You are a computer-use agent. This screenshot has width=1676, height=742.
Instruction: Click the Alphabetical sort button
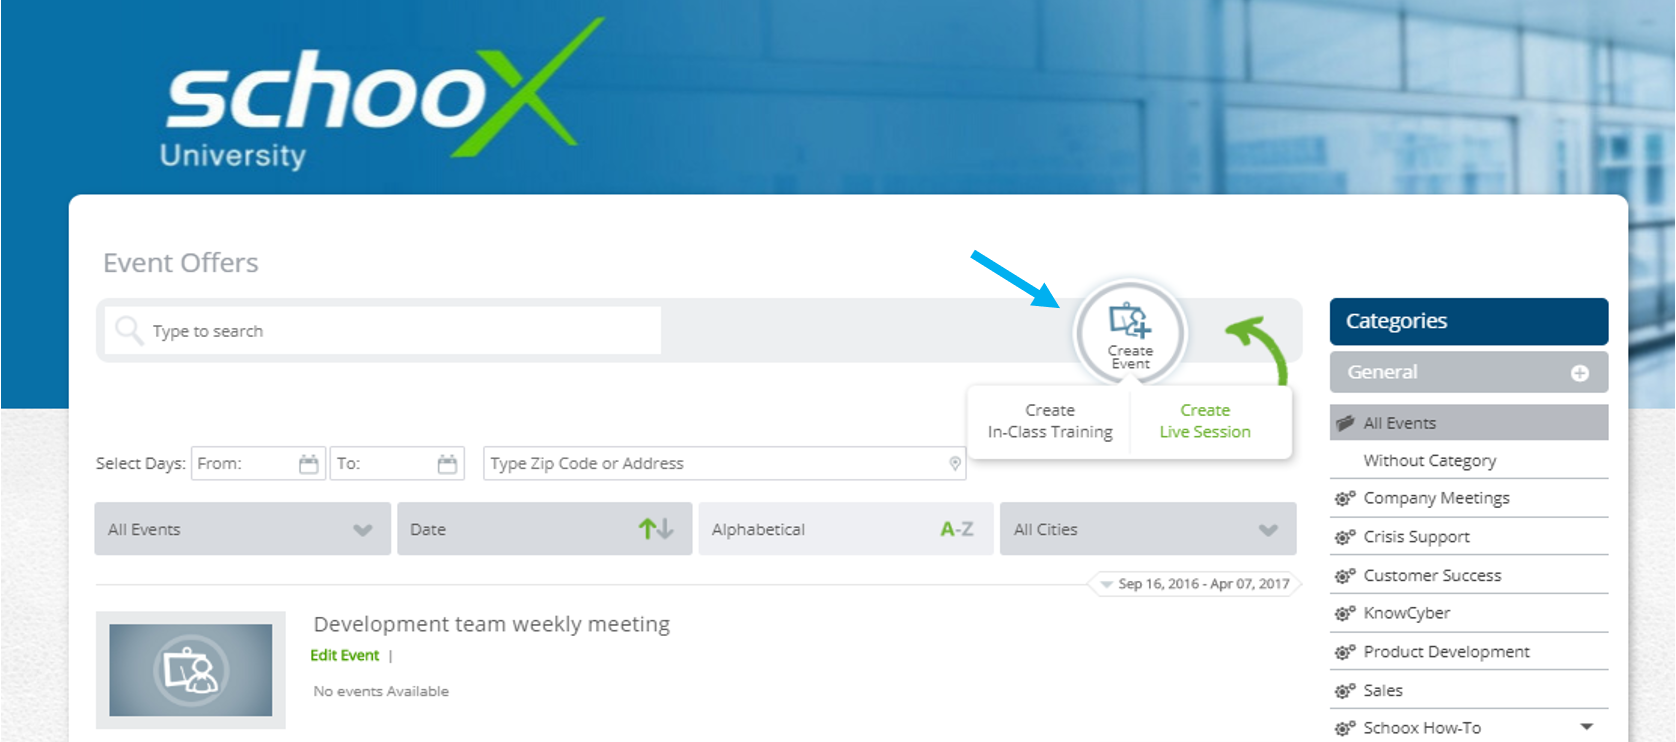pyautogui.click(x=846, y=529)
